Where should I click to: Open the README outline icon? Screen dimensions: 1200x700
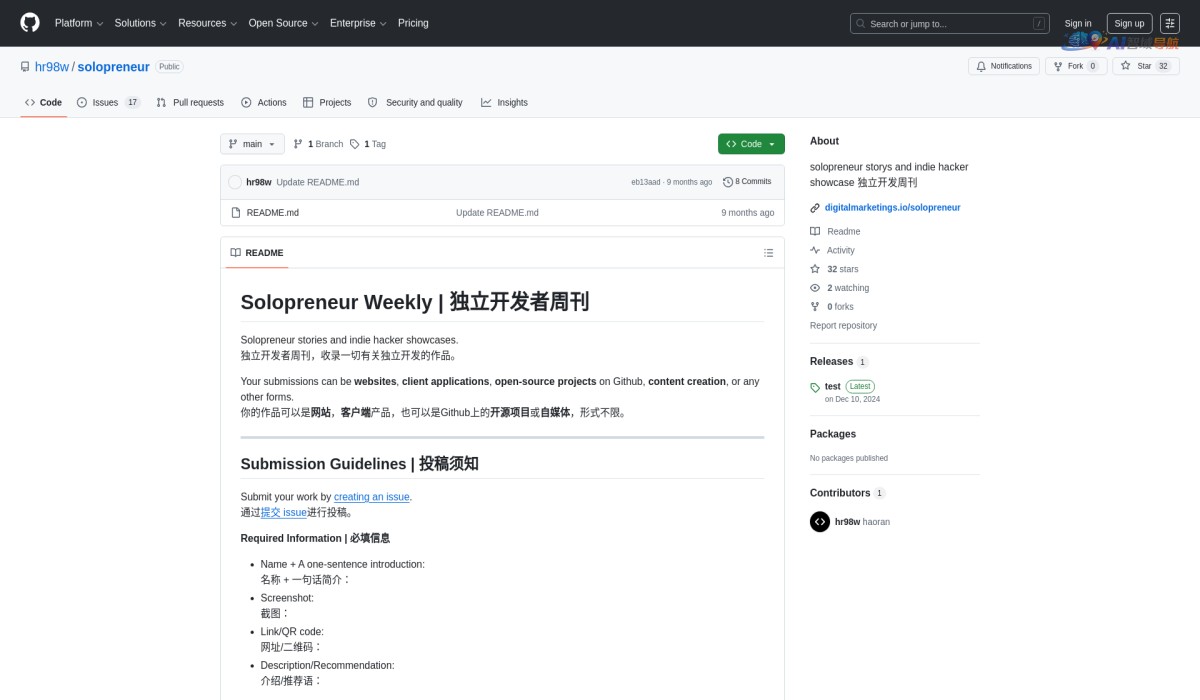point(768,253)
